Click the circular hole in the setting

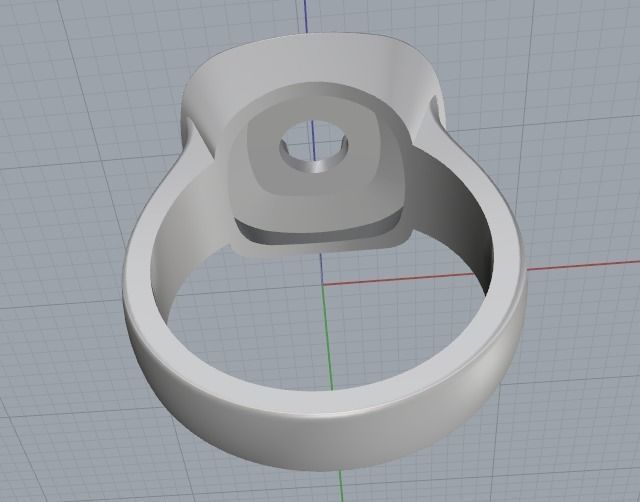[x=314, y=146]
